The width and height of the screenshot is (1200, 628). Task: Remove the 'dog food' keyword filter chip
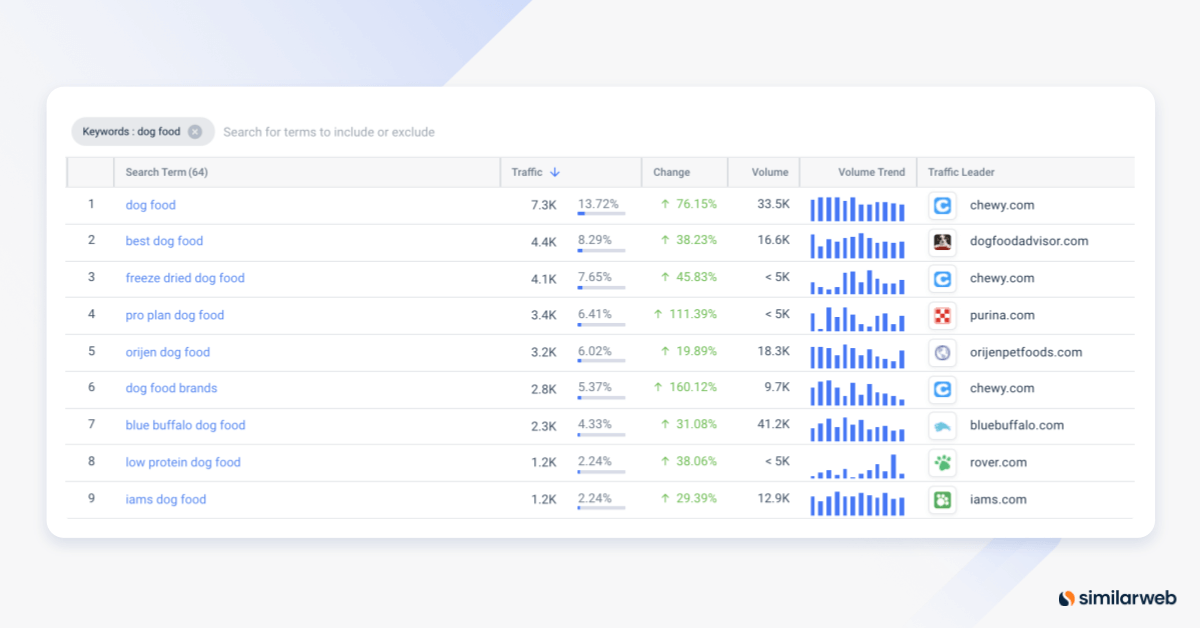coord(195,132)
